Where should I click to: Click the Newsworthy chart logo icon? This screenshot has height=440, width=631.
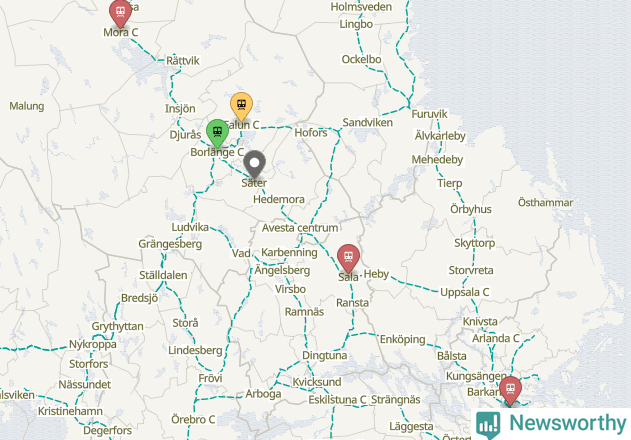pos(489,425)
